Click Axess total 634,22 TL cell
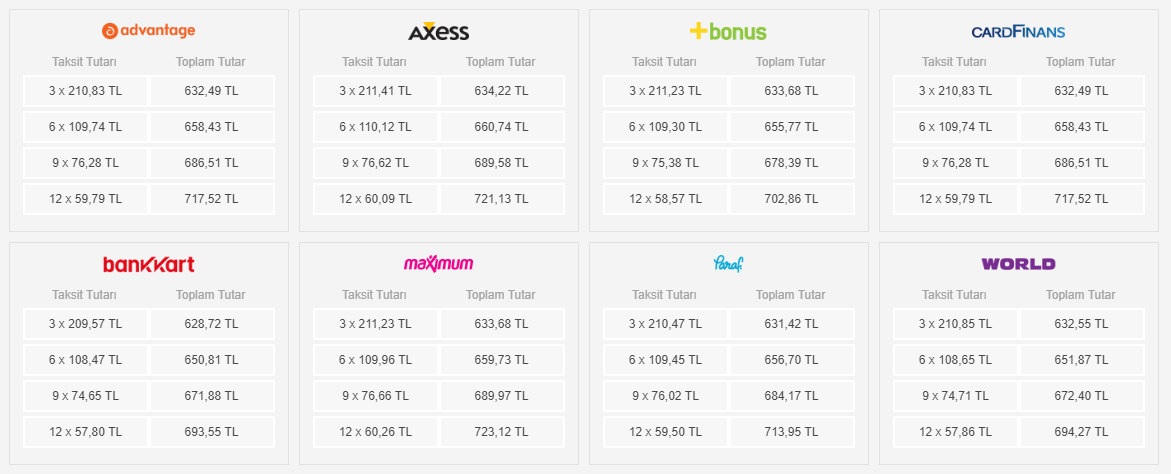This screenshot has width=1171, height=474. point(501,91)
